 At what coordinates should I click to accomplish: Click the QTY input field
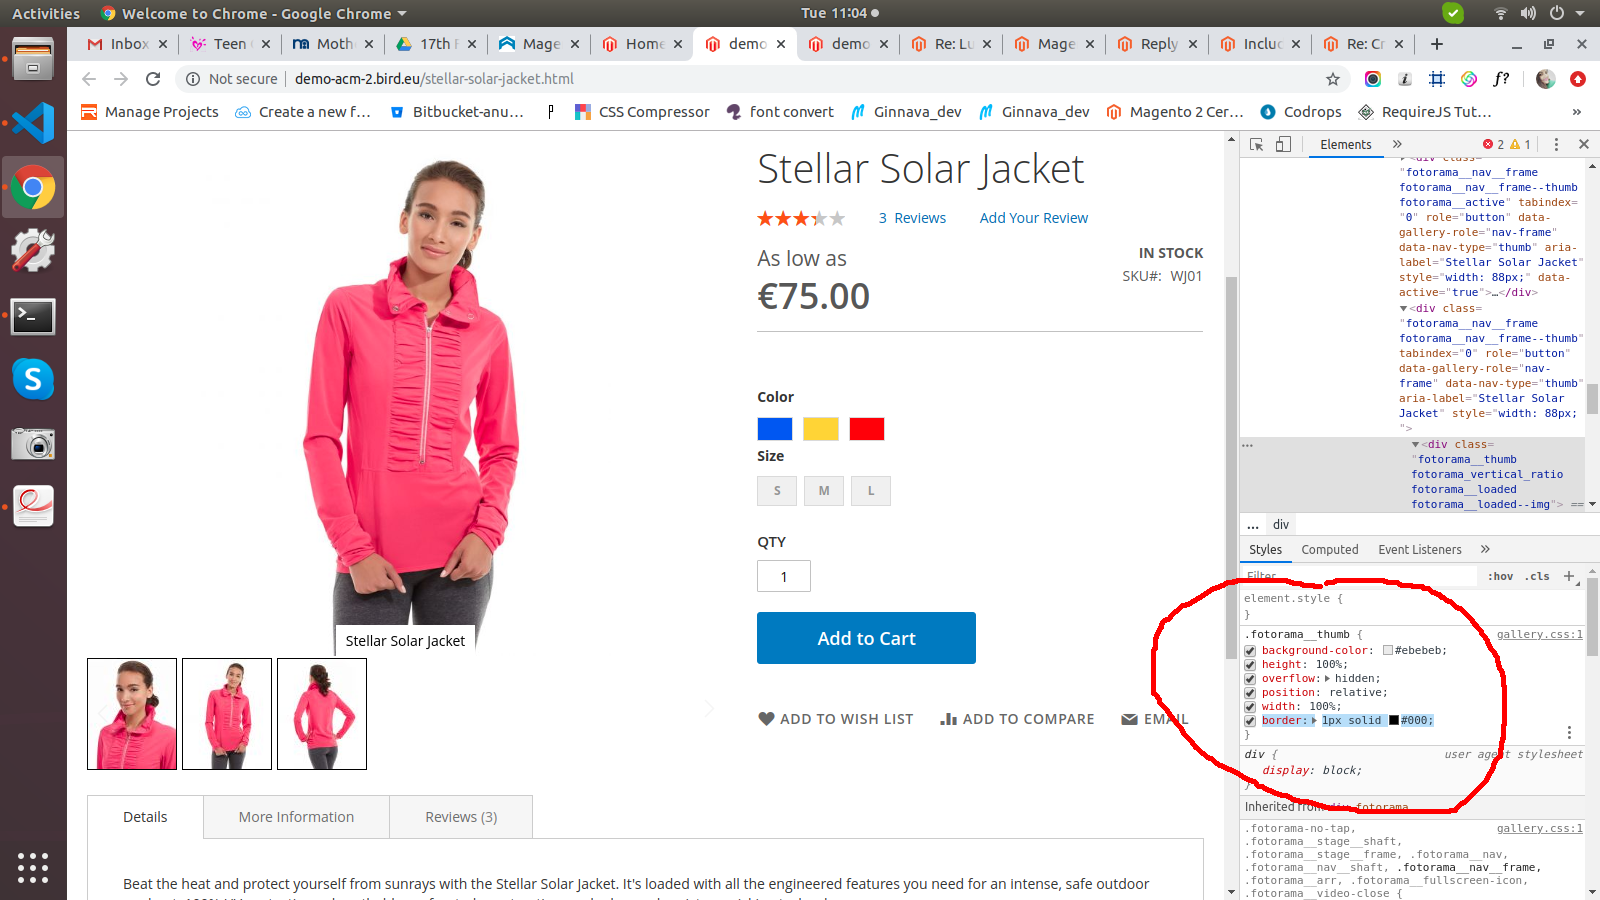(783, 576)
